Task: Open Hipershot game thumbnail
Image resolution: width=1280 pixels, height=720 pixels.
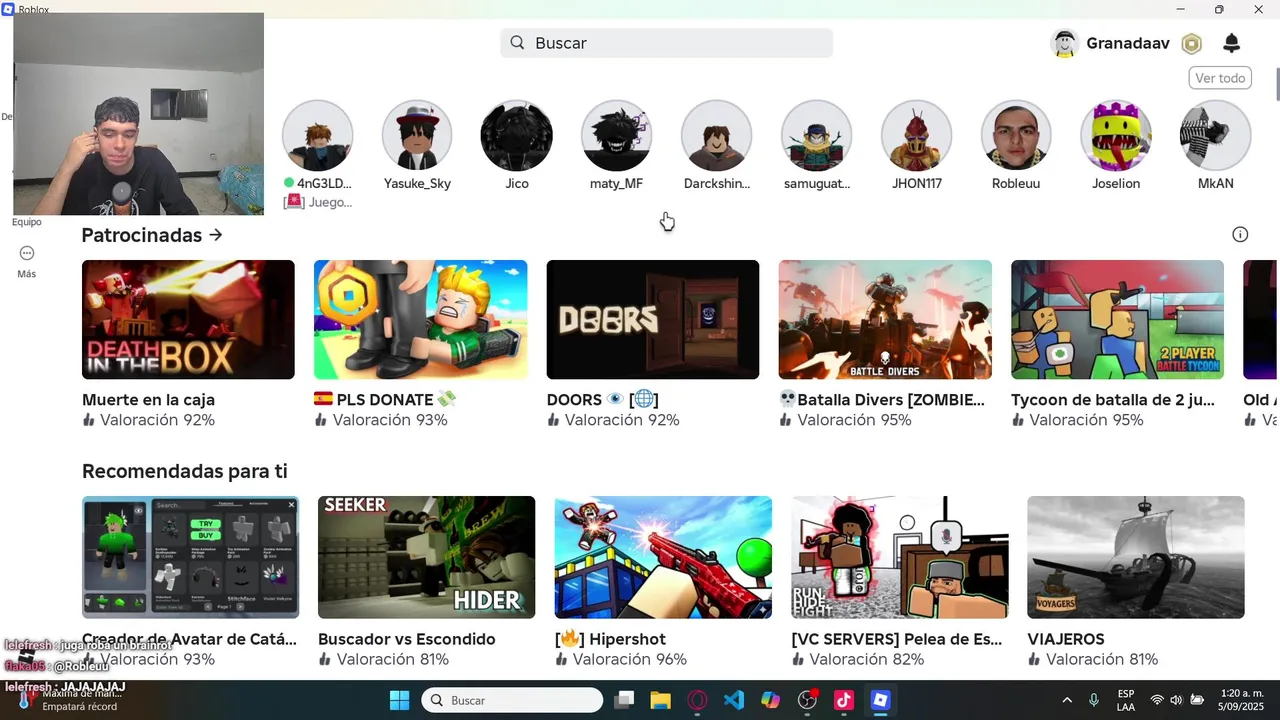Action: [663, 557]
